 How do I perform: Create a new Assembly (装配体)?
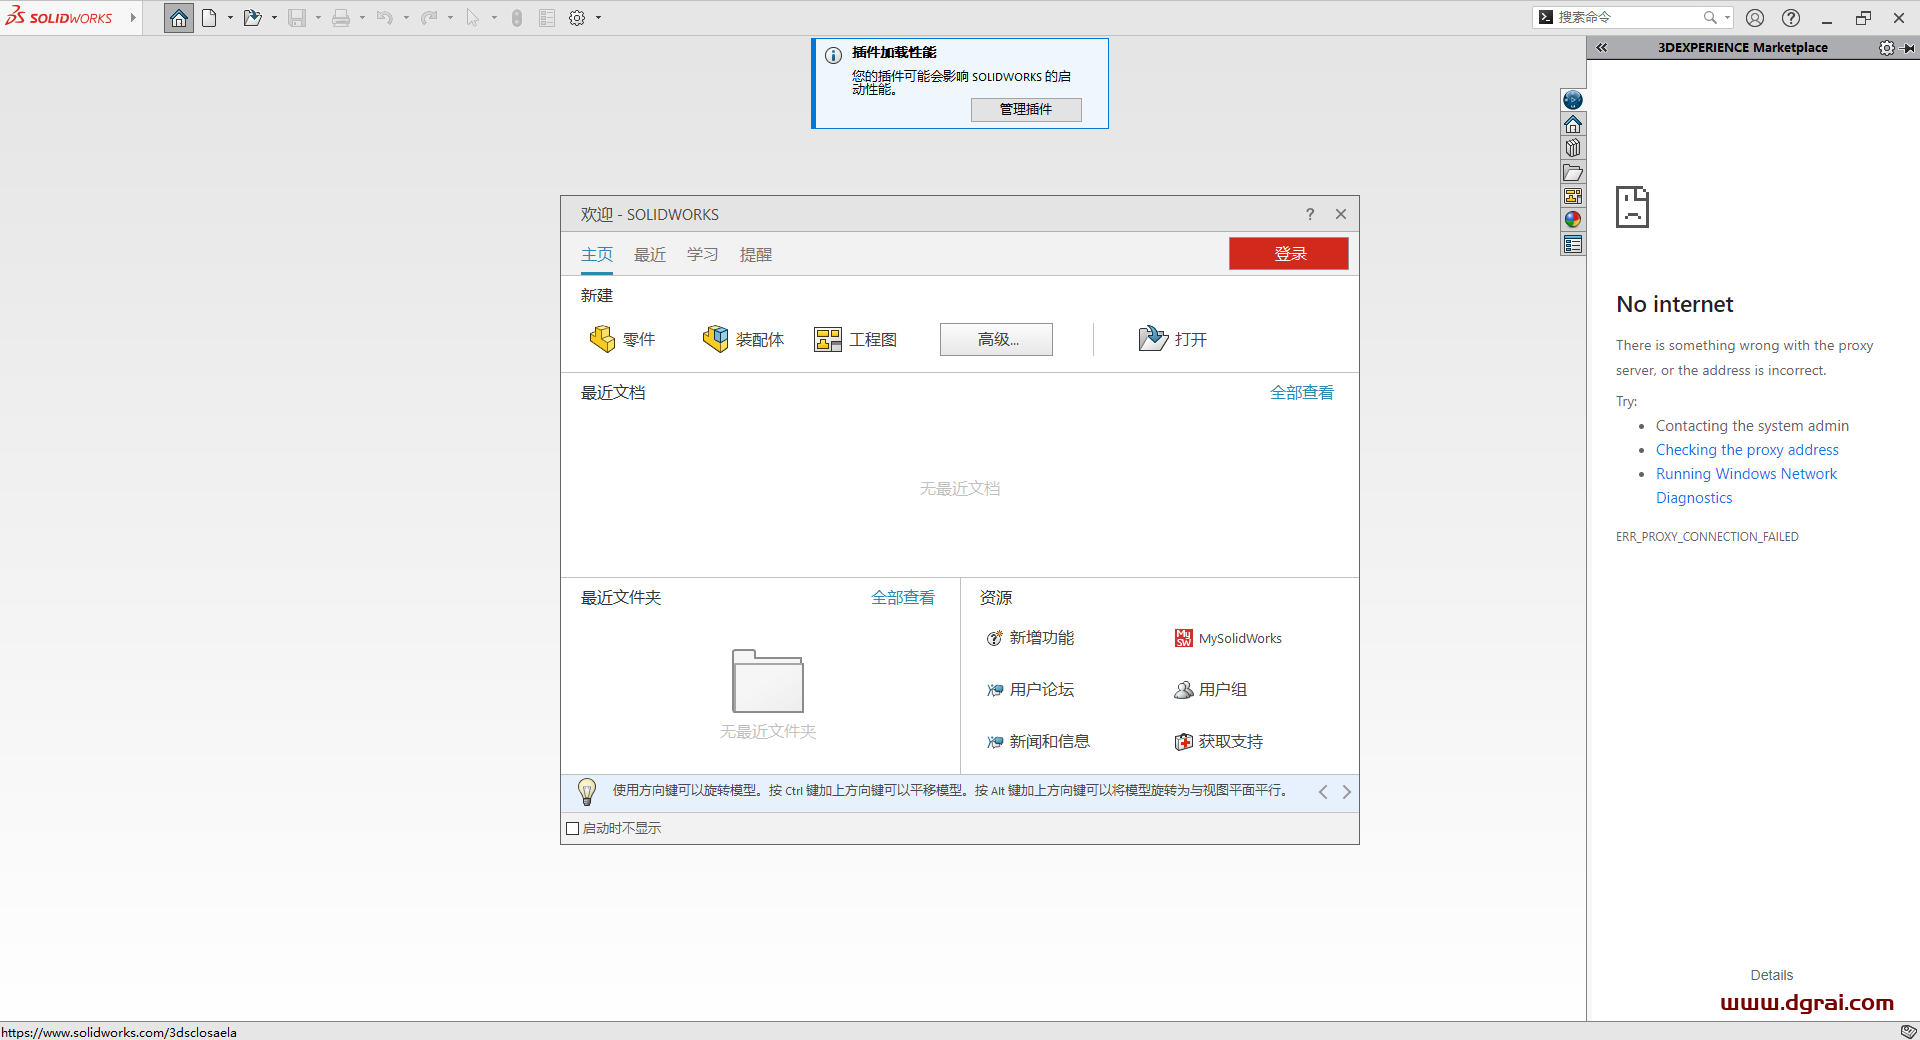click(x=743, y=339)
